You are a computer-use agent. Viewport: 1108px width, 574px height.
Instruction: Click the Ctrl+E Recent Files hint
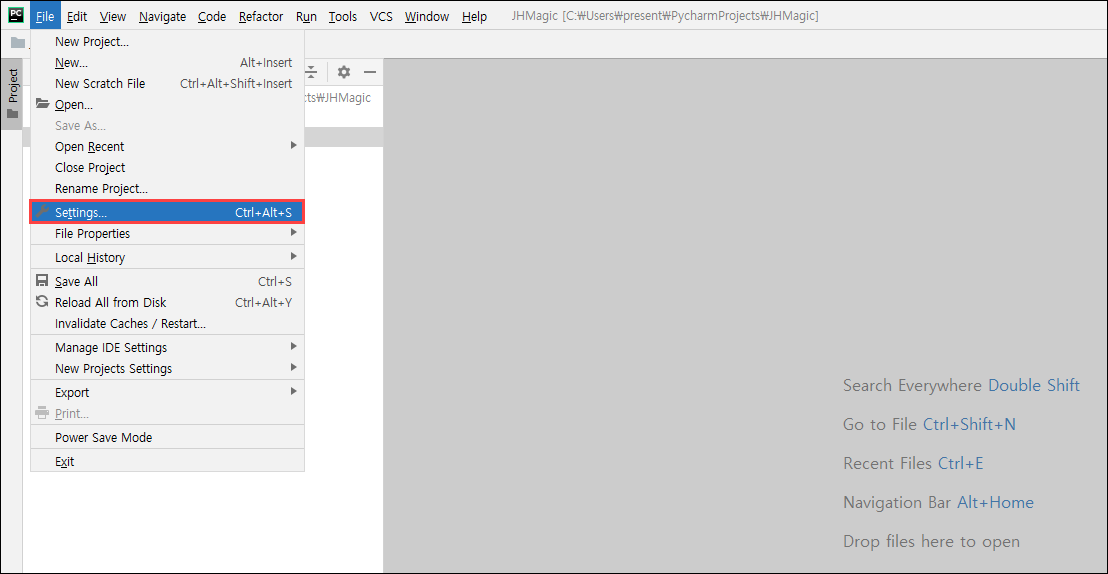[x=961, y=464]
